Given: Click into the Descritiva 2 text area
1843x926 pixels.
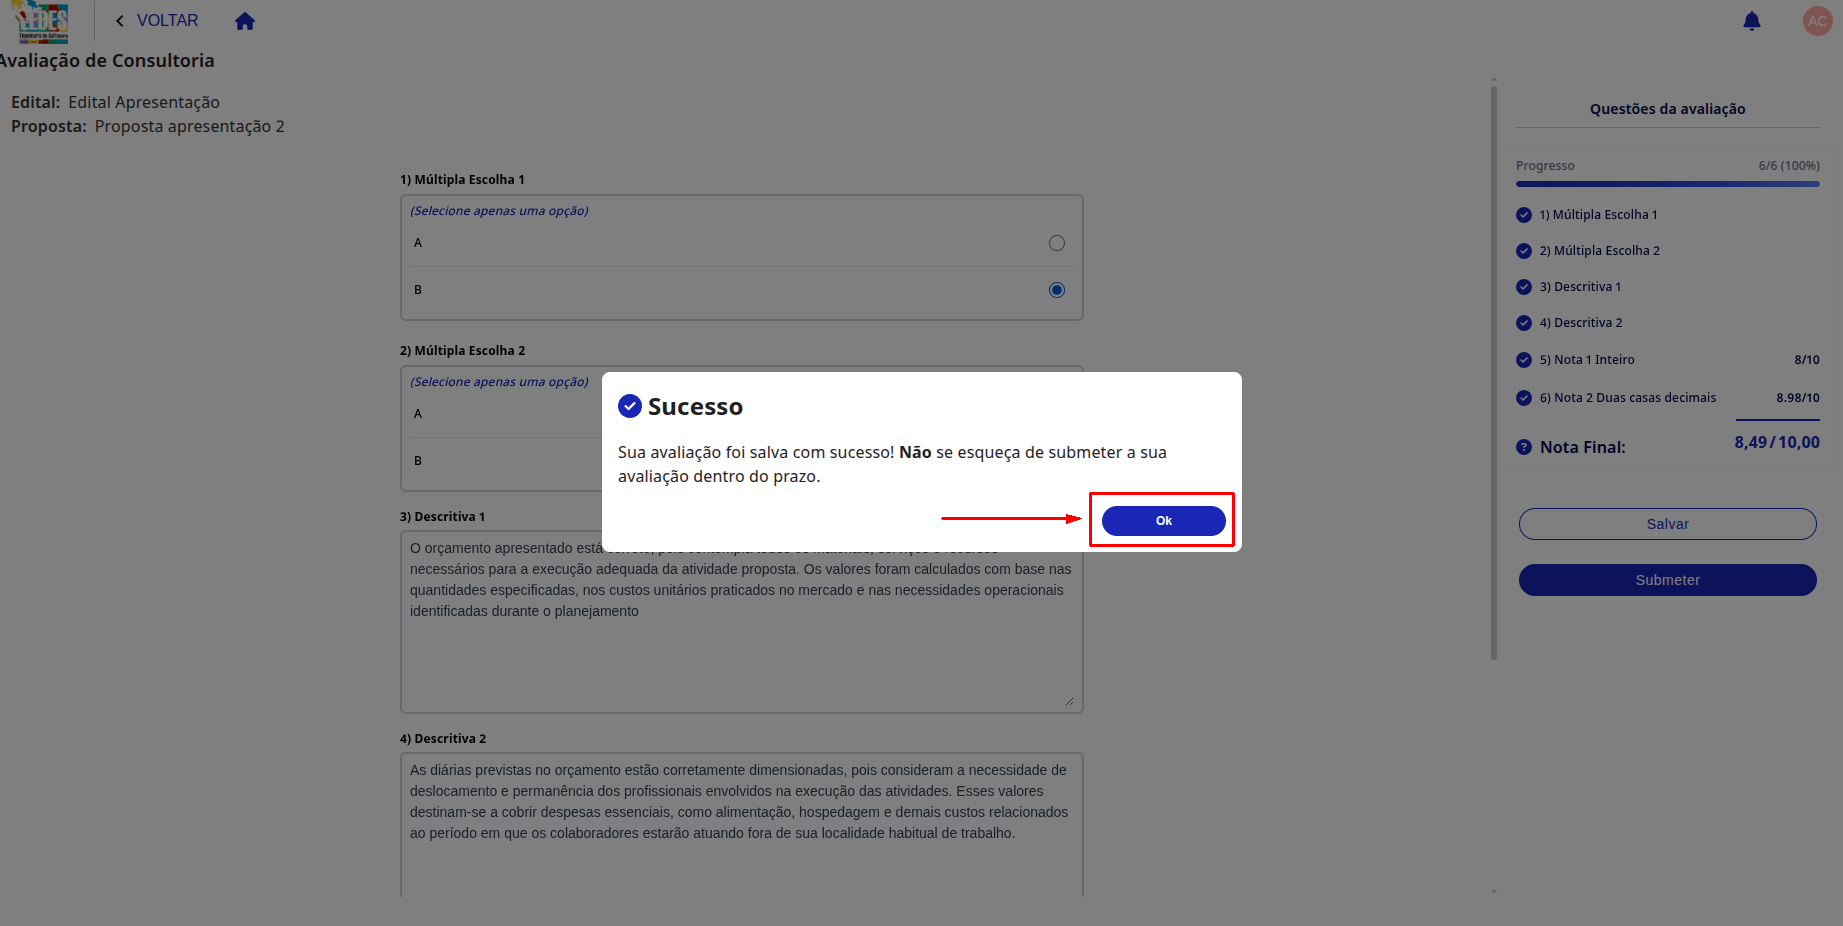Looking at the screenshot, I should 741,825.
